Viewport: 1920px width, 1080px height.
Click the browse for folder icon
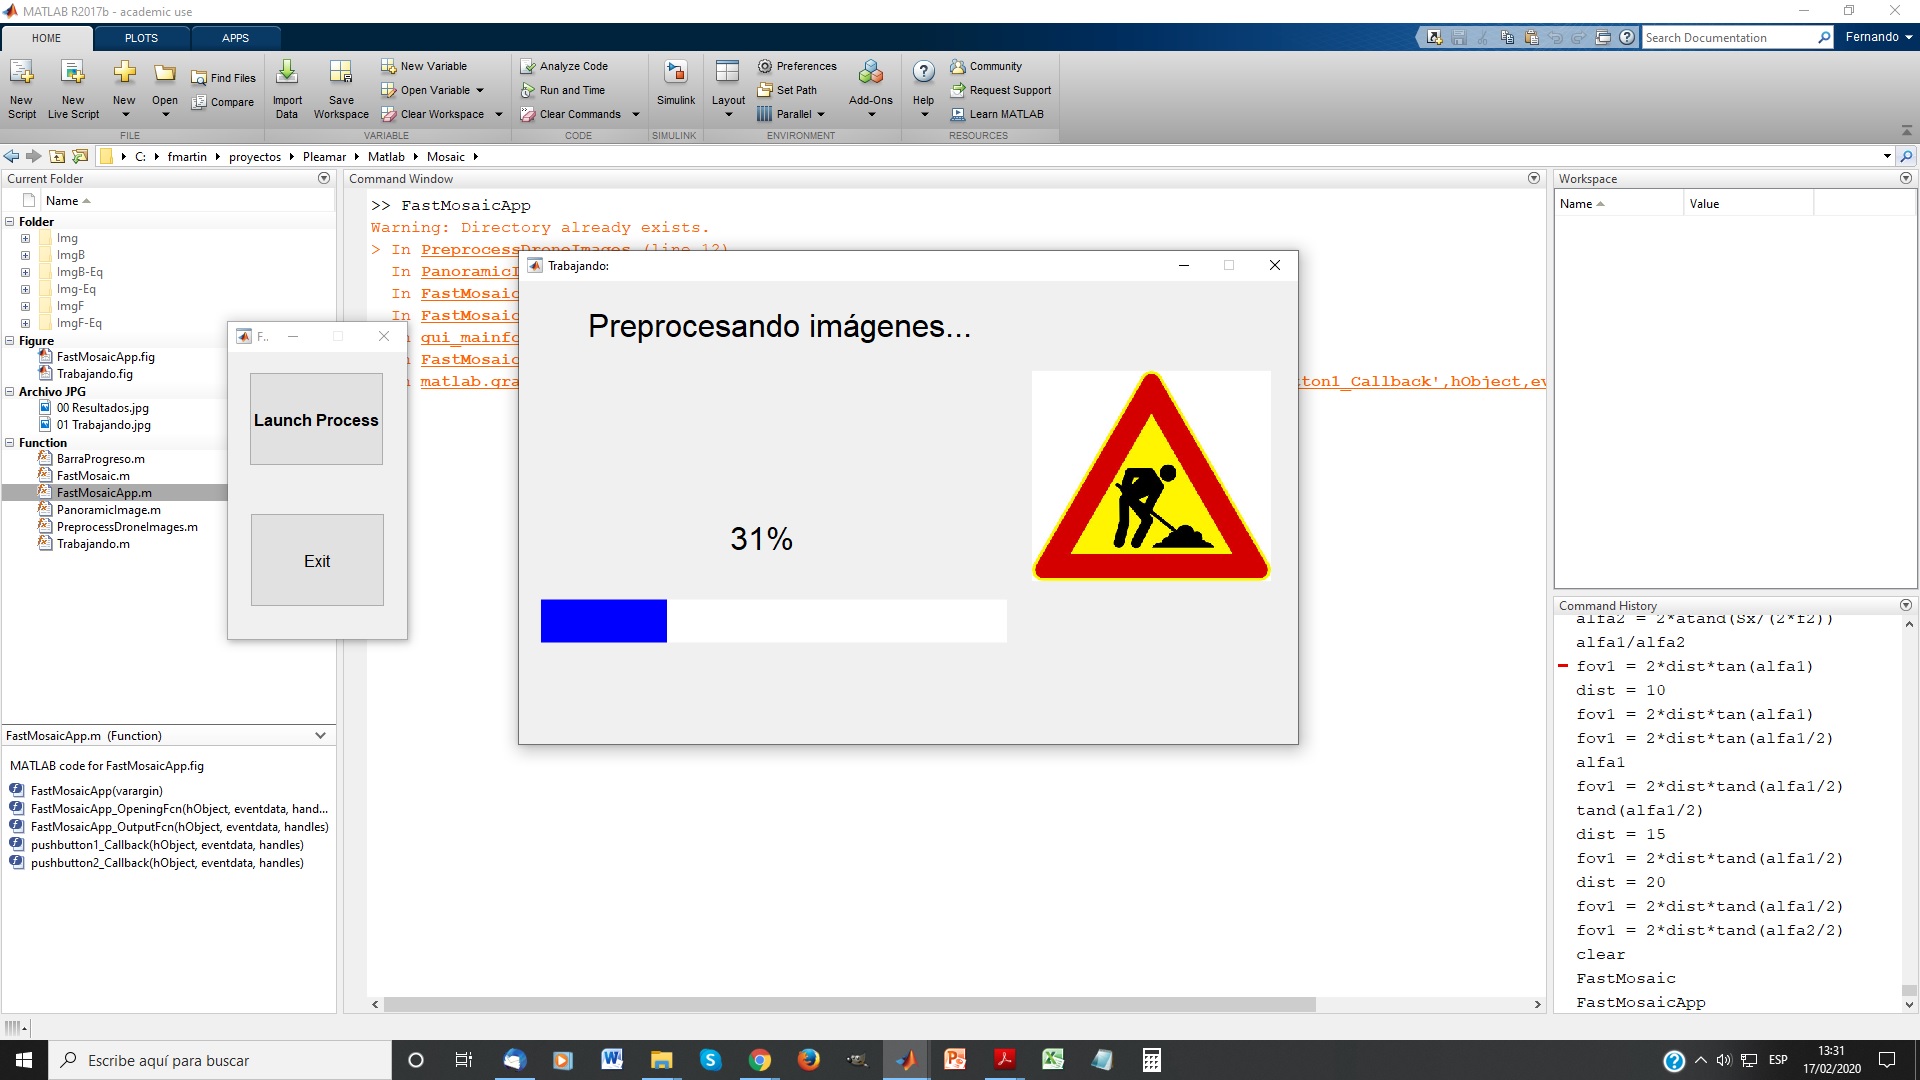click(80, 156)
